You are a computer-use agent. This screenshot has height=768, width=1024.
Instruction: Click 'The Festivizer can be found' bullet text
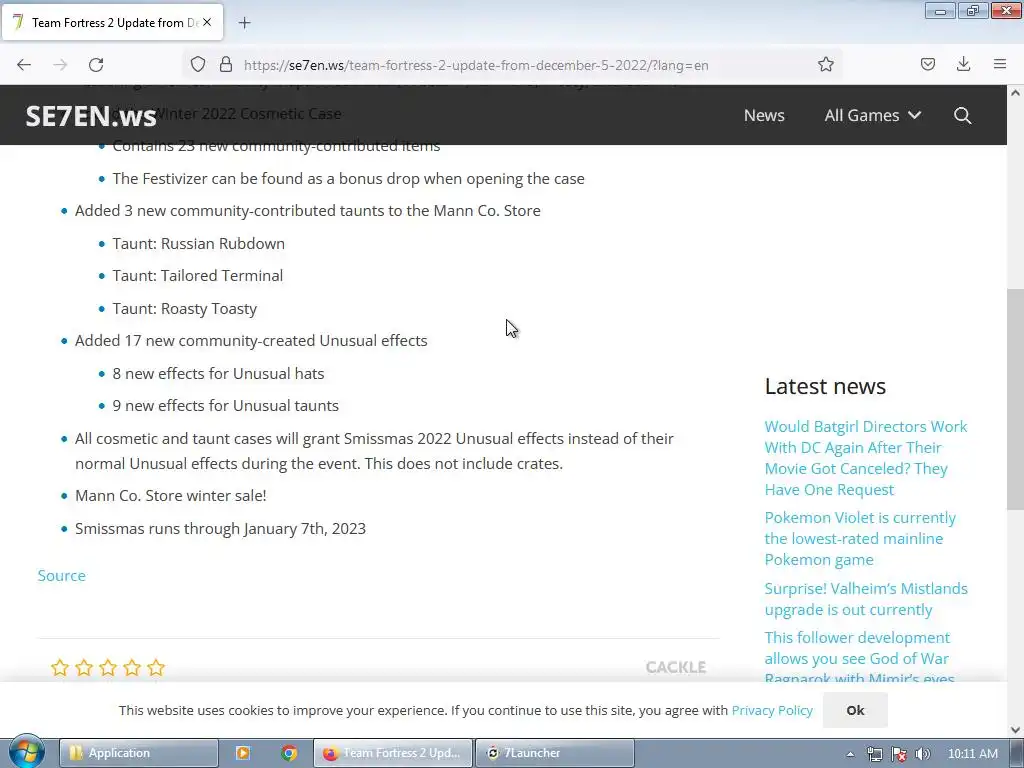click(x=348, y=179)
